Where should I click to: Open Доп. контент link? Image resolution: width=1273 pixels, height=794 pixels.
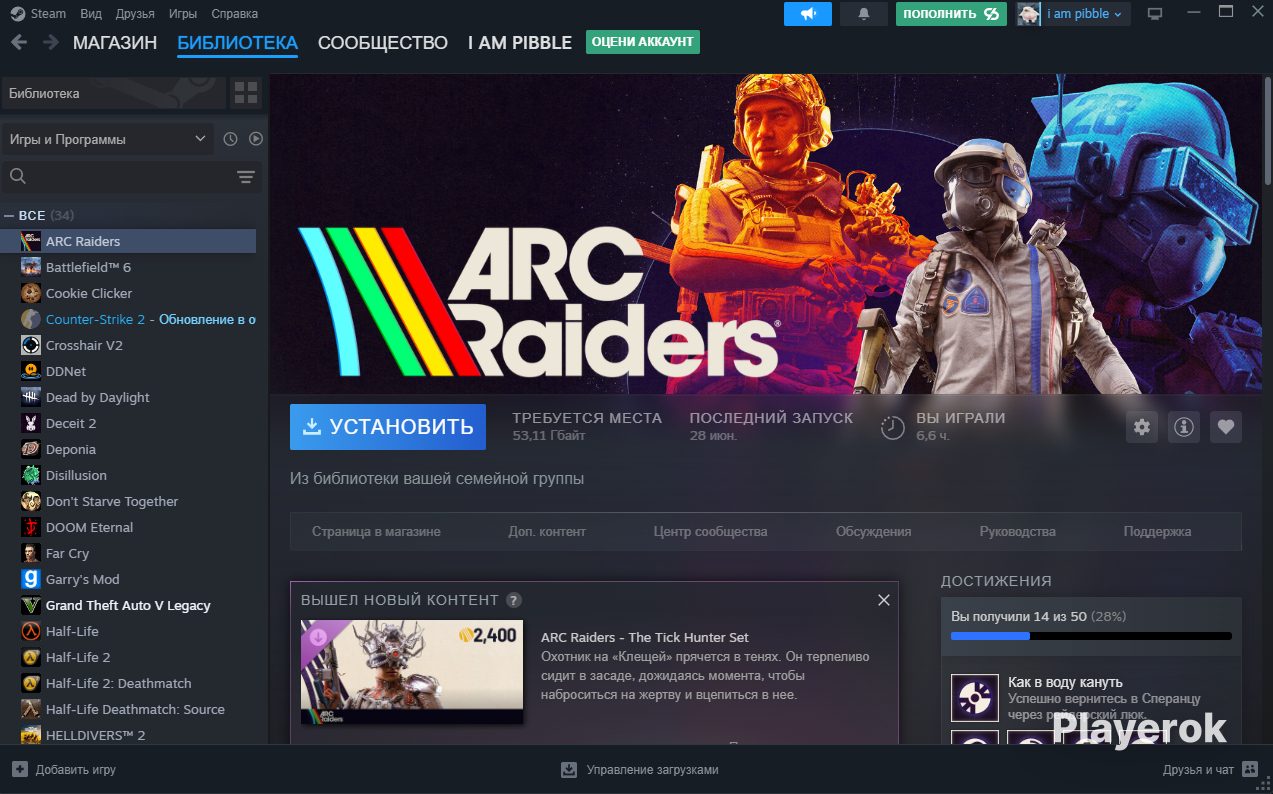[x=547, y=531]
